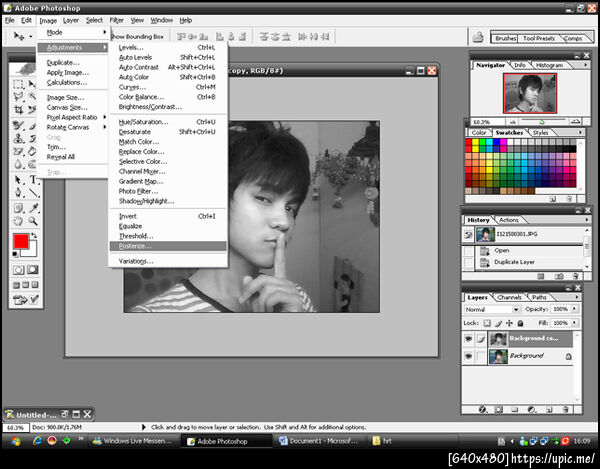Open the Fill slider arrow
The image size is (600, 469).
click(574, 323)
